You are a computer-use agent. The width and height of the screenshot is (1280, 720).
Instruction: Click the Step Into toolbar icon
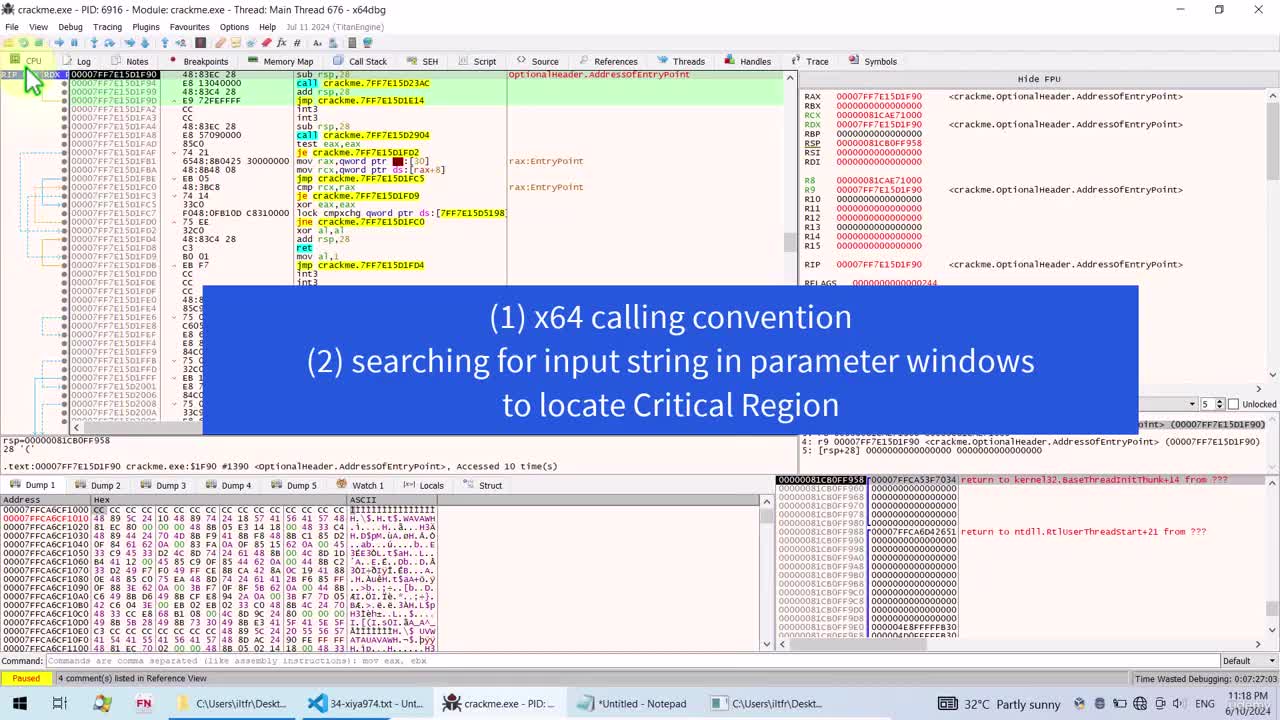pyautogui.click(x=94, y=43)
